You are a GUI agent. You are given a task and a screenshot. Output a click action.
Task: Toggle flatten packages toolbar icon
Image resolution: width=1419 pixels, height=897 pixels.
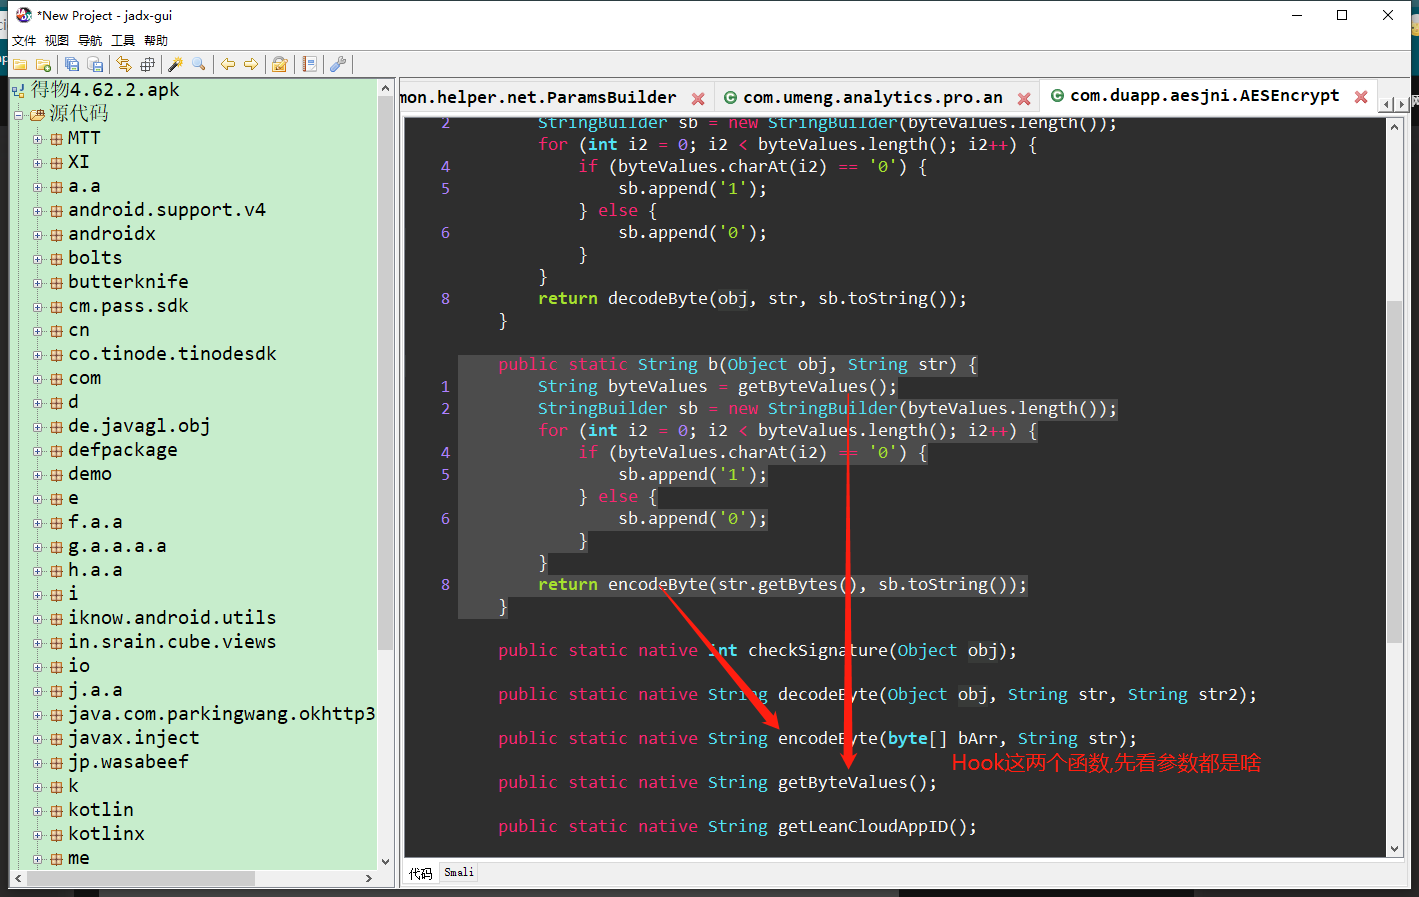147,64
